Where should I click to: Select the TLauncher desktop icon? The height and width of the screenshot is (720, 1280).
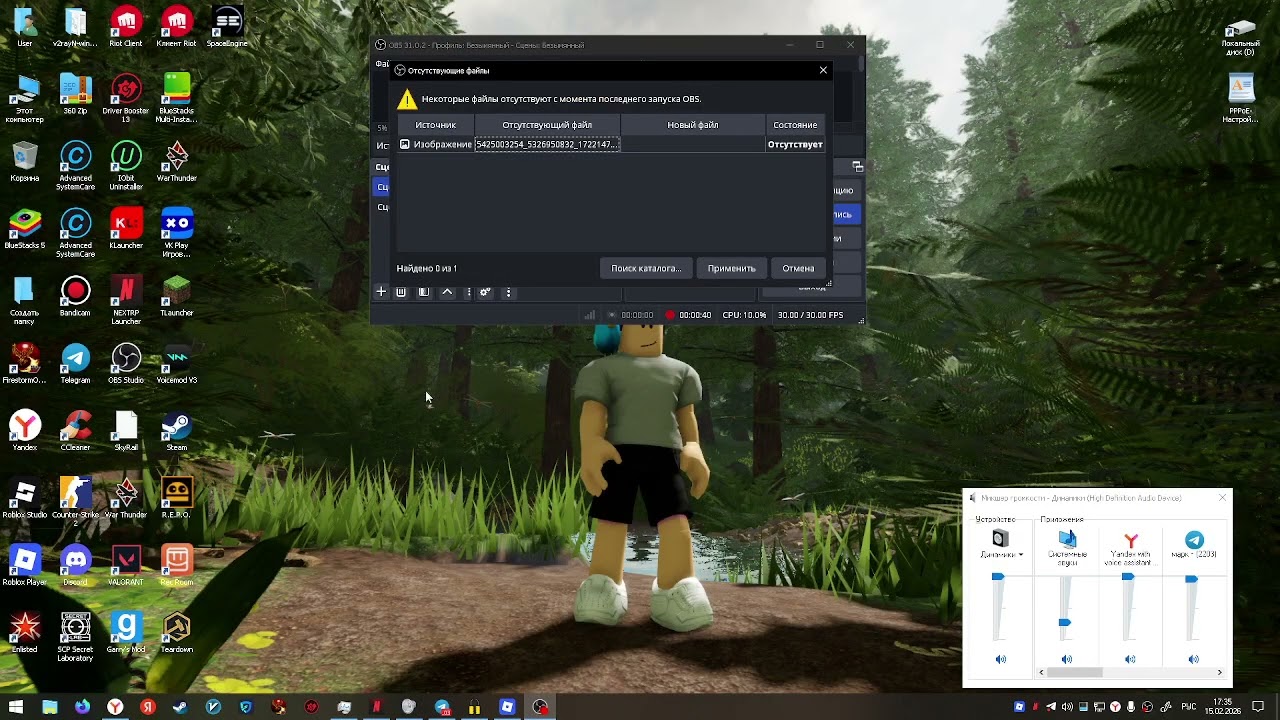(177, 297)
